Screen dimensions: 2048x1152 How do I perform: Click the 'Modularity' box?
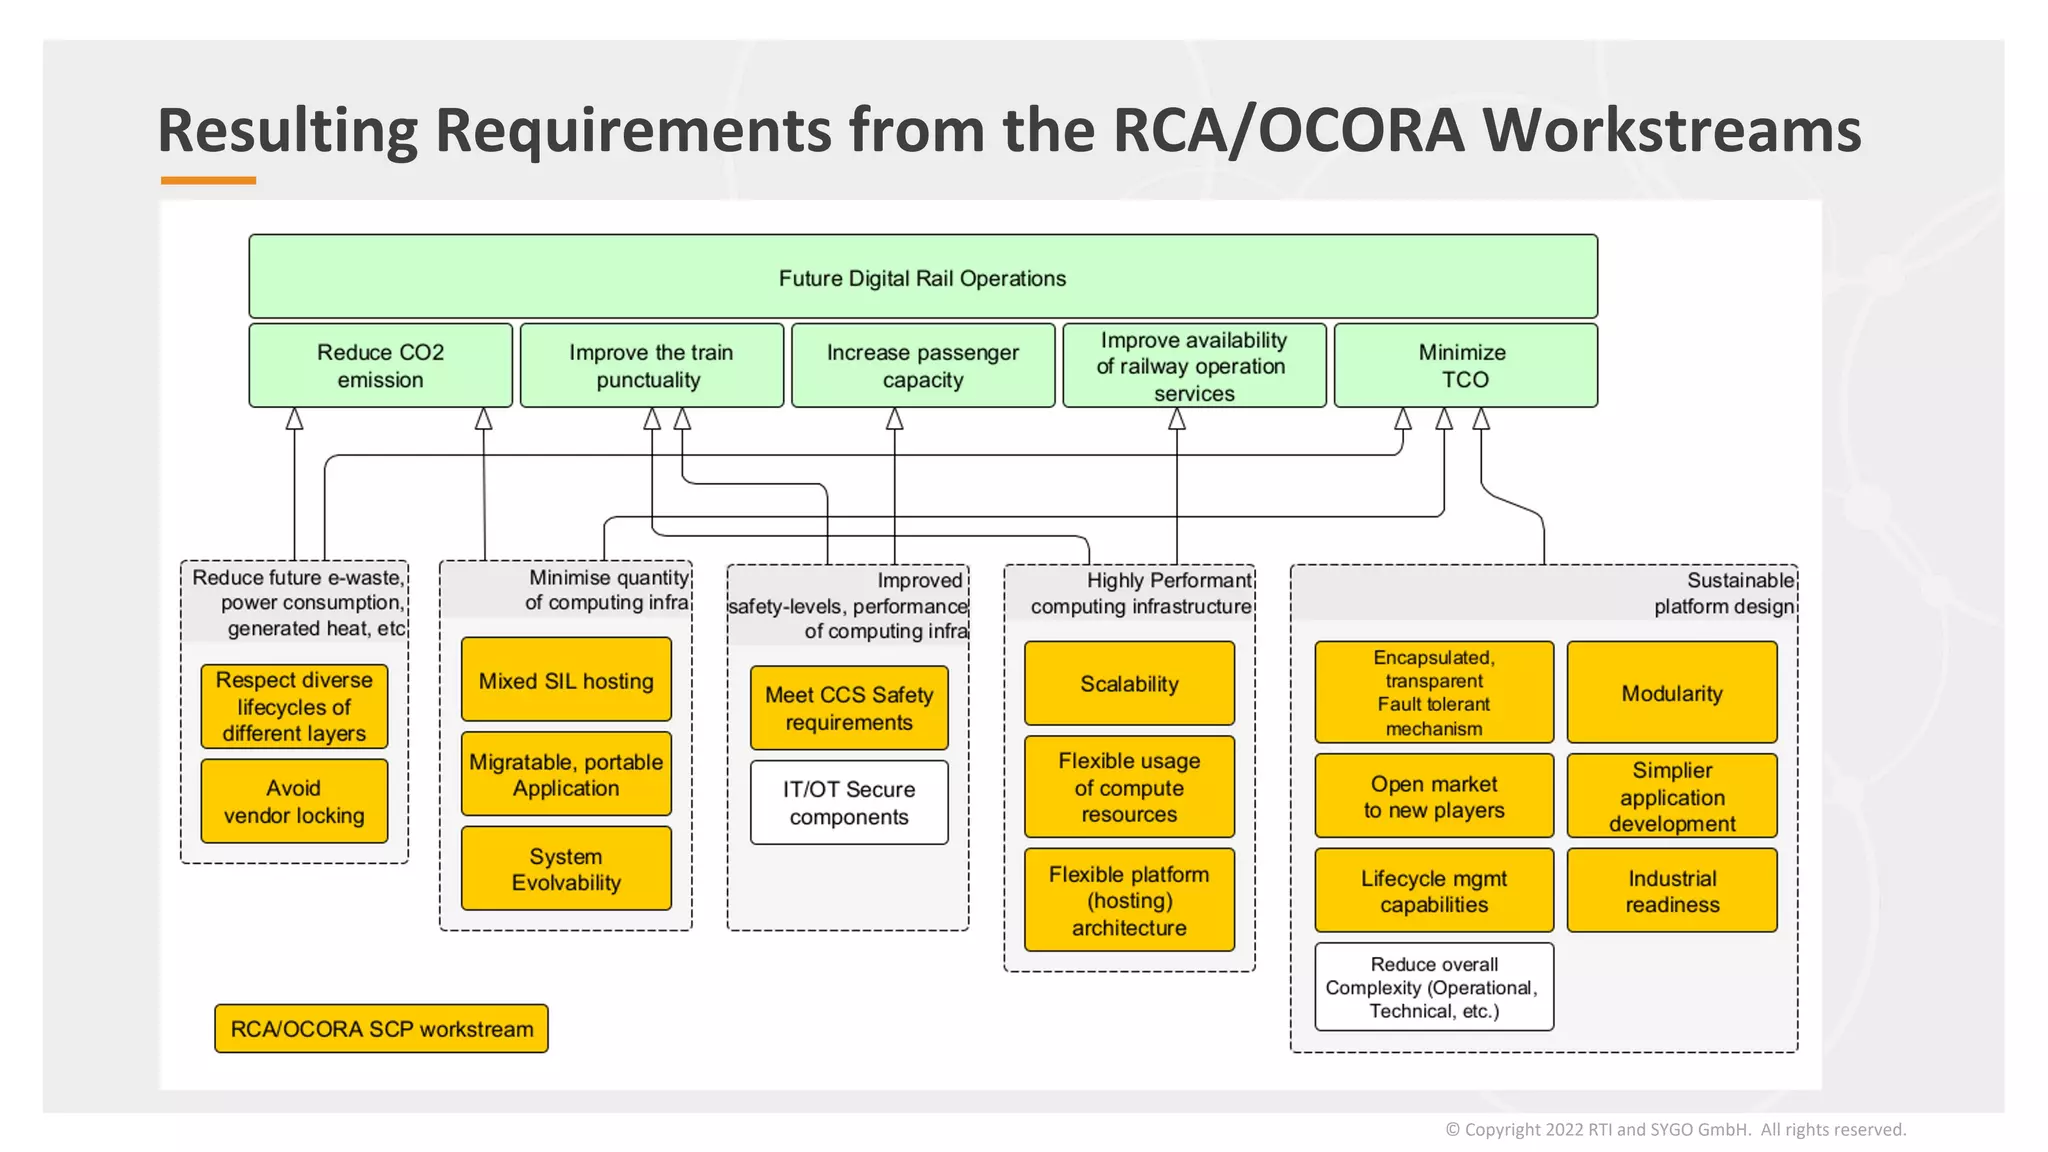[x=1672, y=692]
